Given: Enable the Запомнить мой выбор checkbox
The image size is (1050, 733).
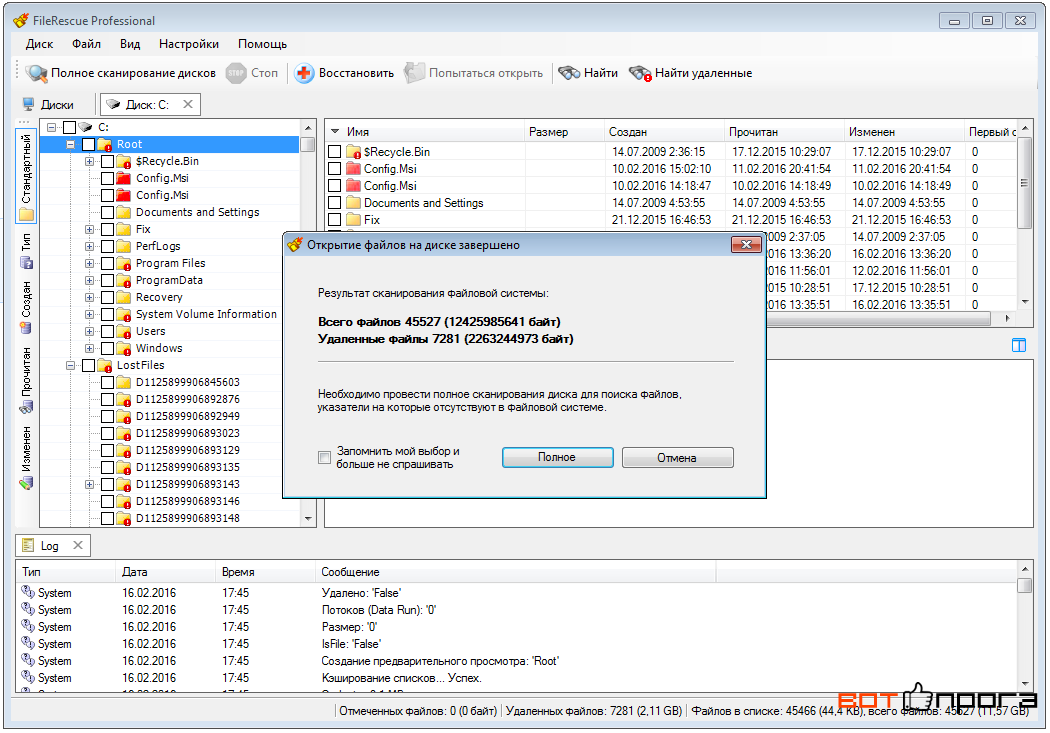Looking at the screenshot, I should (325, 458).
